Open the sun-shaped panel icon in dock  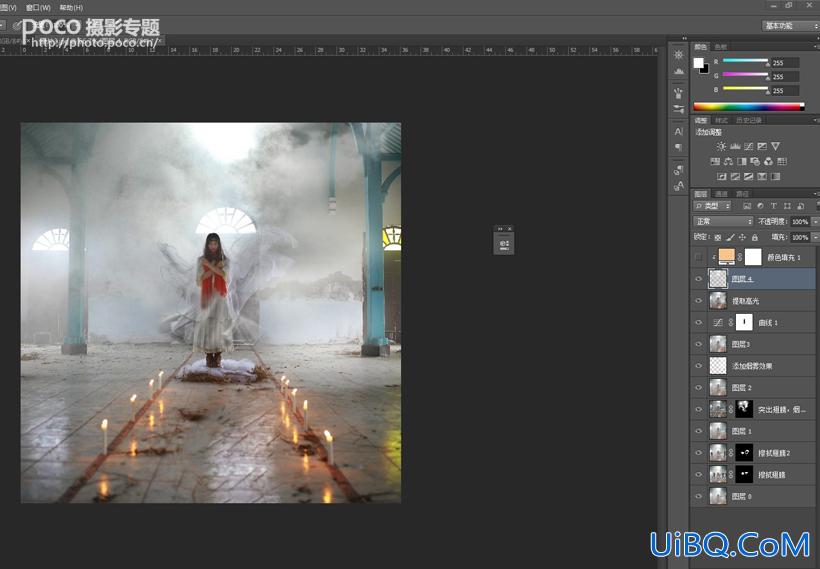[x=678, y=55]
